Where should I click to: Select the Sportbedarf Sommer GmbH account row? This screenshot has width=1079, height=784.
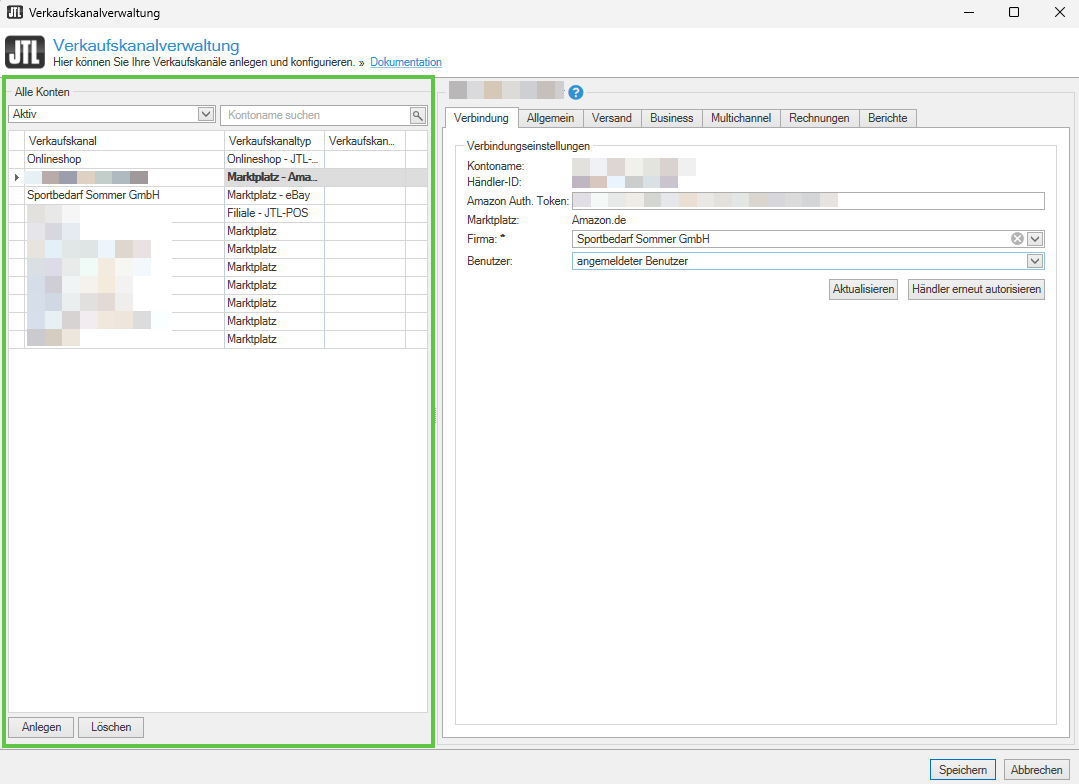click(218, 195)
